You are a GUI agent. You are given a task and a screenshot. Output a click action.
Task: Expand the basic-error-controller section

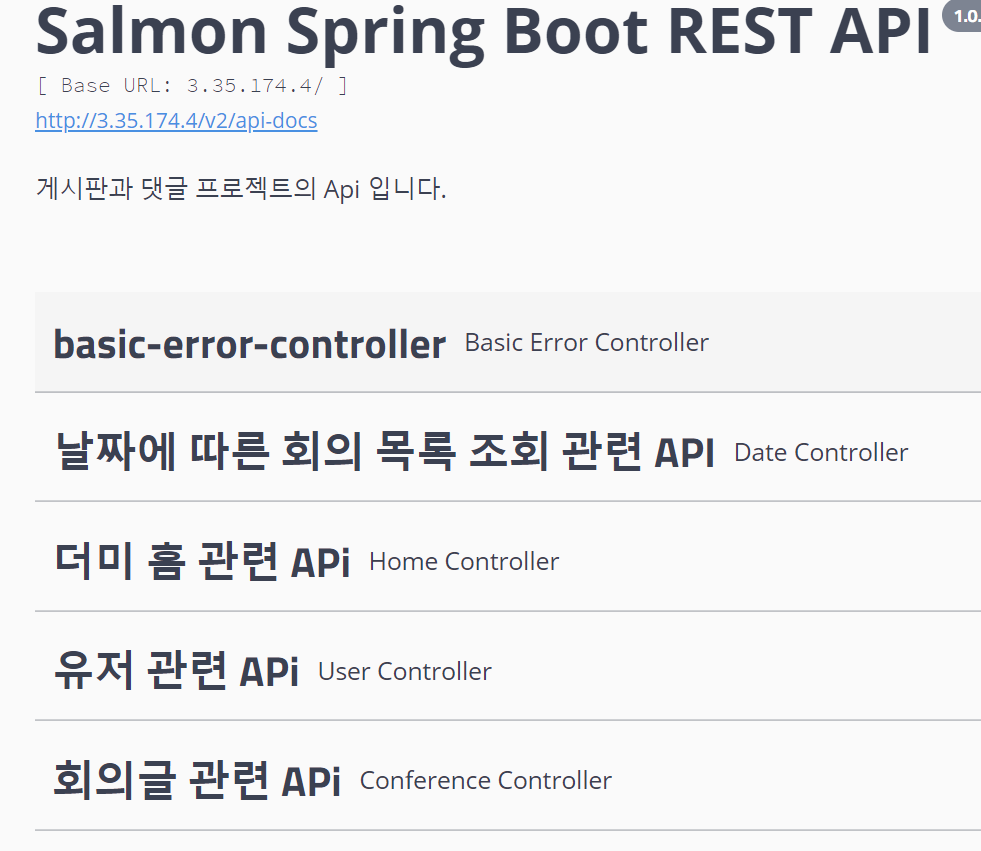click(x=249, y=344)
